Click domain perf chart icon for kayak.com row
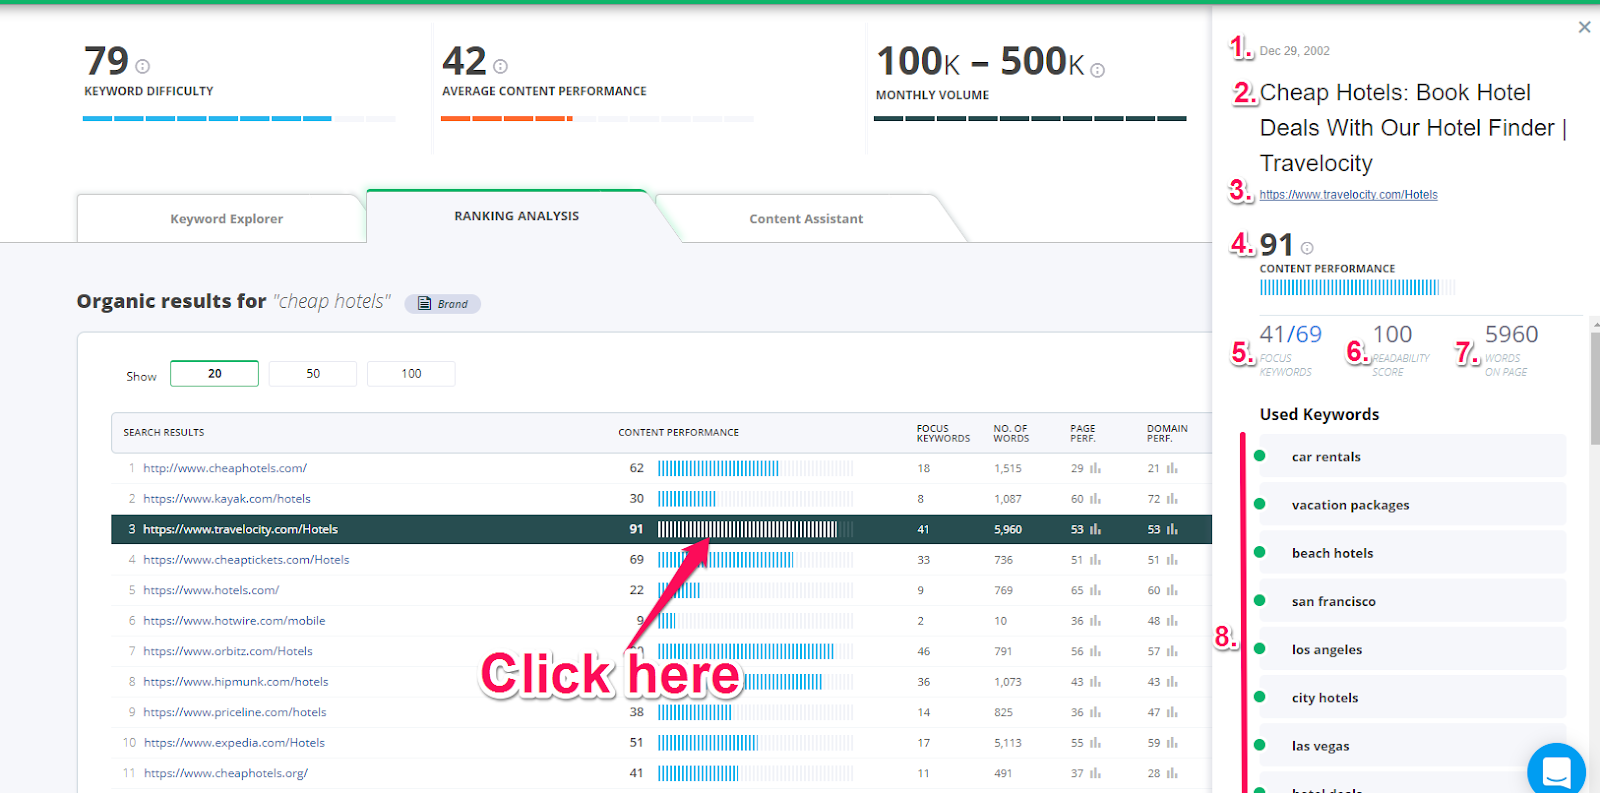The image size is (1600, 793). click(x=1172, y=499)
